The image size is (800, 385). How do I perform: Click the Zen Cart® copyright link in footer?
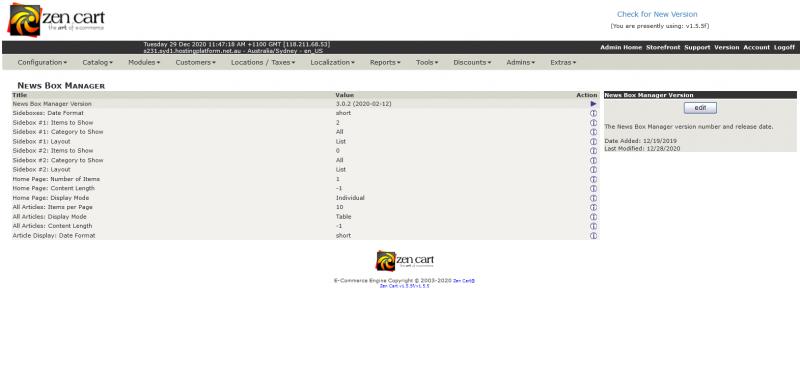[x=464, y=281]
